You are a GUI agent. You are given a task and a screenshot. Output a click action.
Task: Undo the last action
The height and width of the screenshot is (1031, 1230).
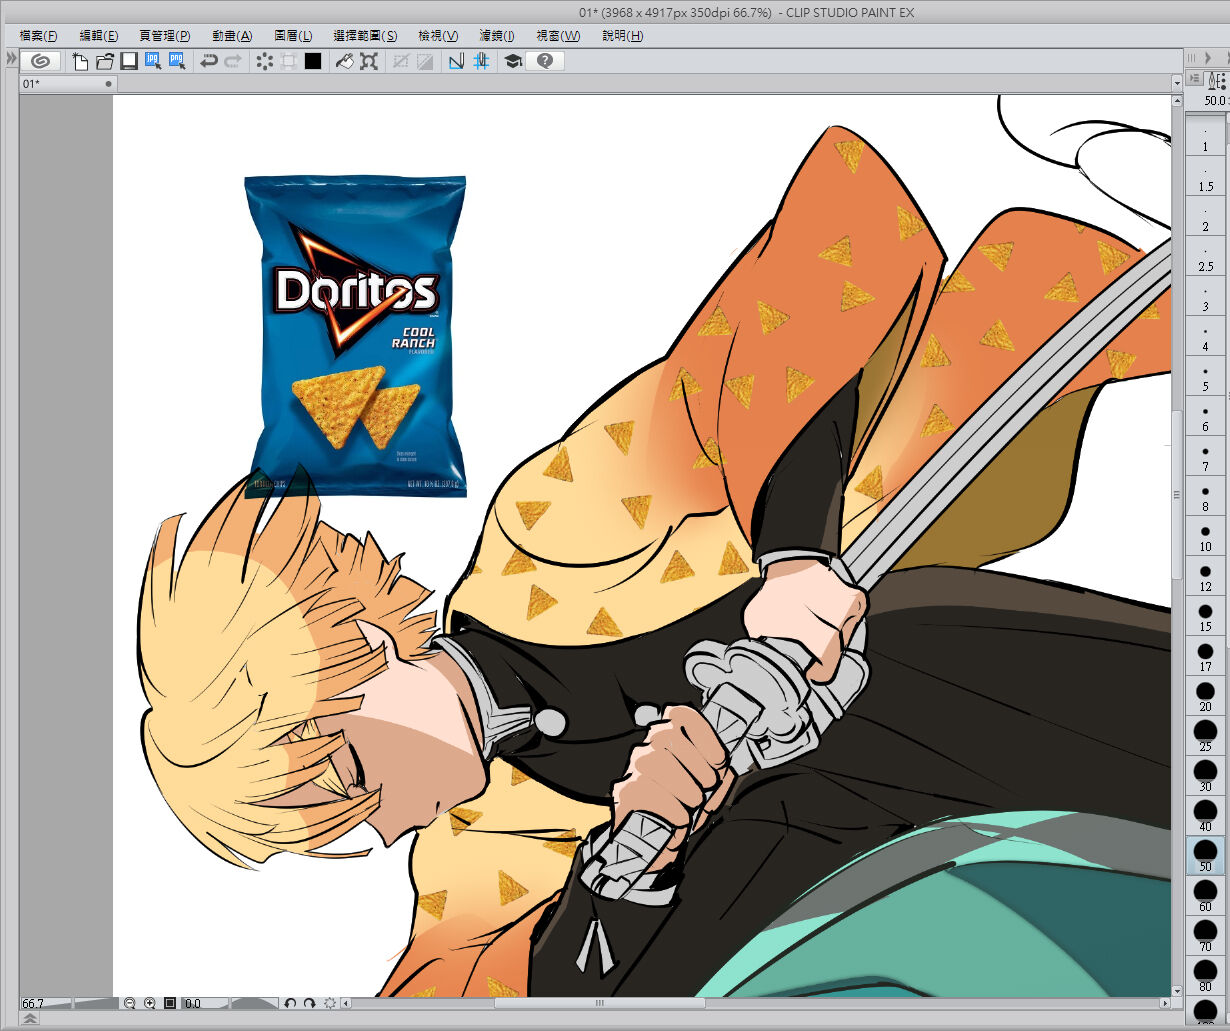click(209, 61)
